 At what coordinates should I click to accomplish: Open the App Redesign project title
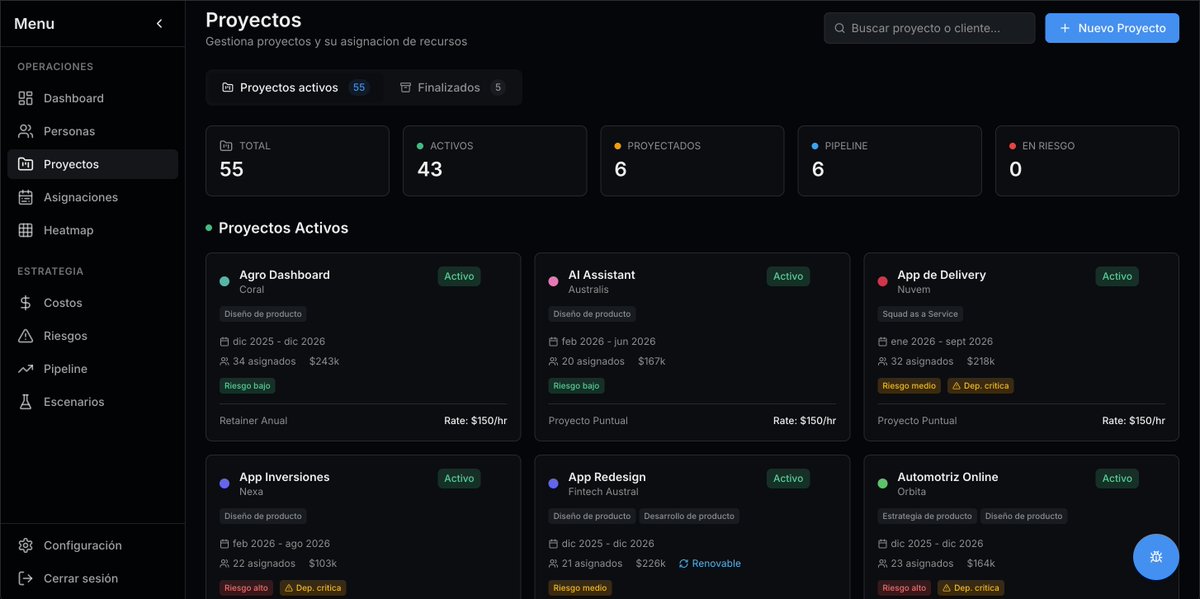(x=607, y=477)
